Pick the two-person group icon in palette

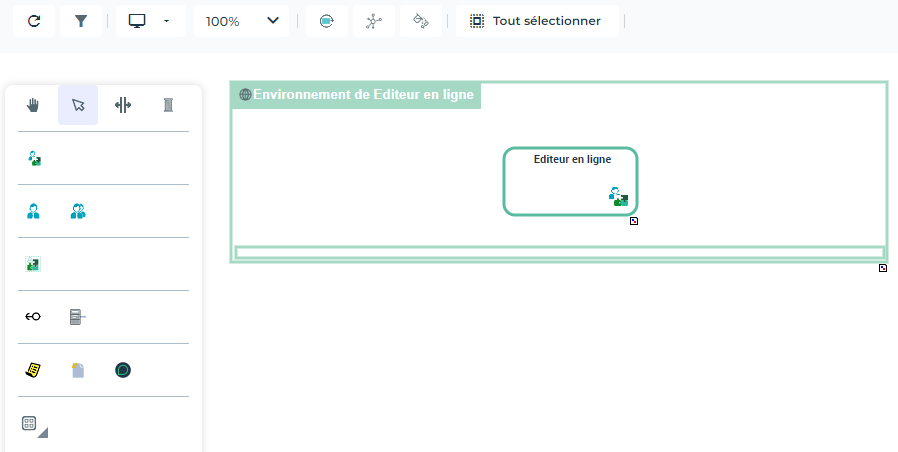pyautogui.click(x=78, y=211)
